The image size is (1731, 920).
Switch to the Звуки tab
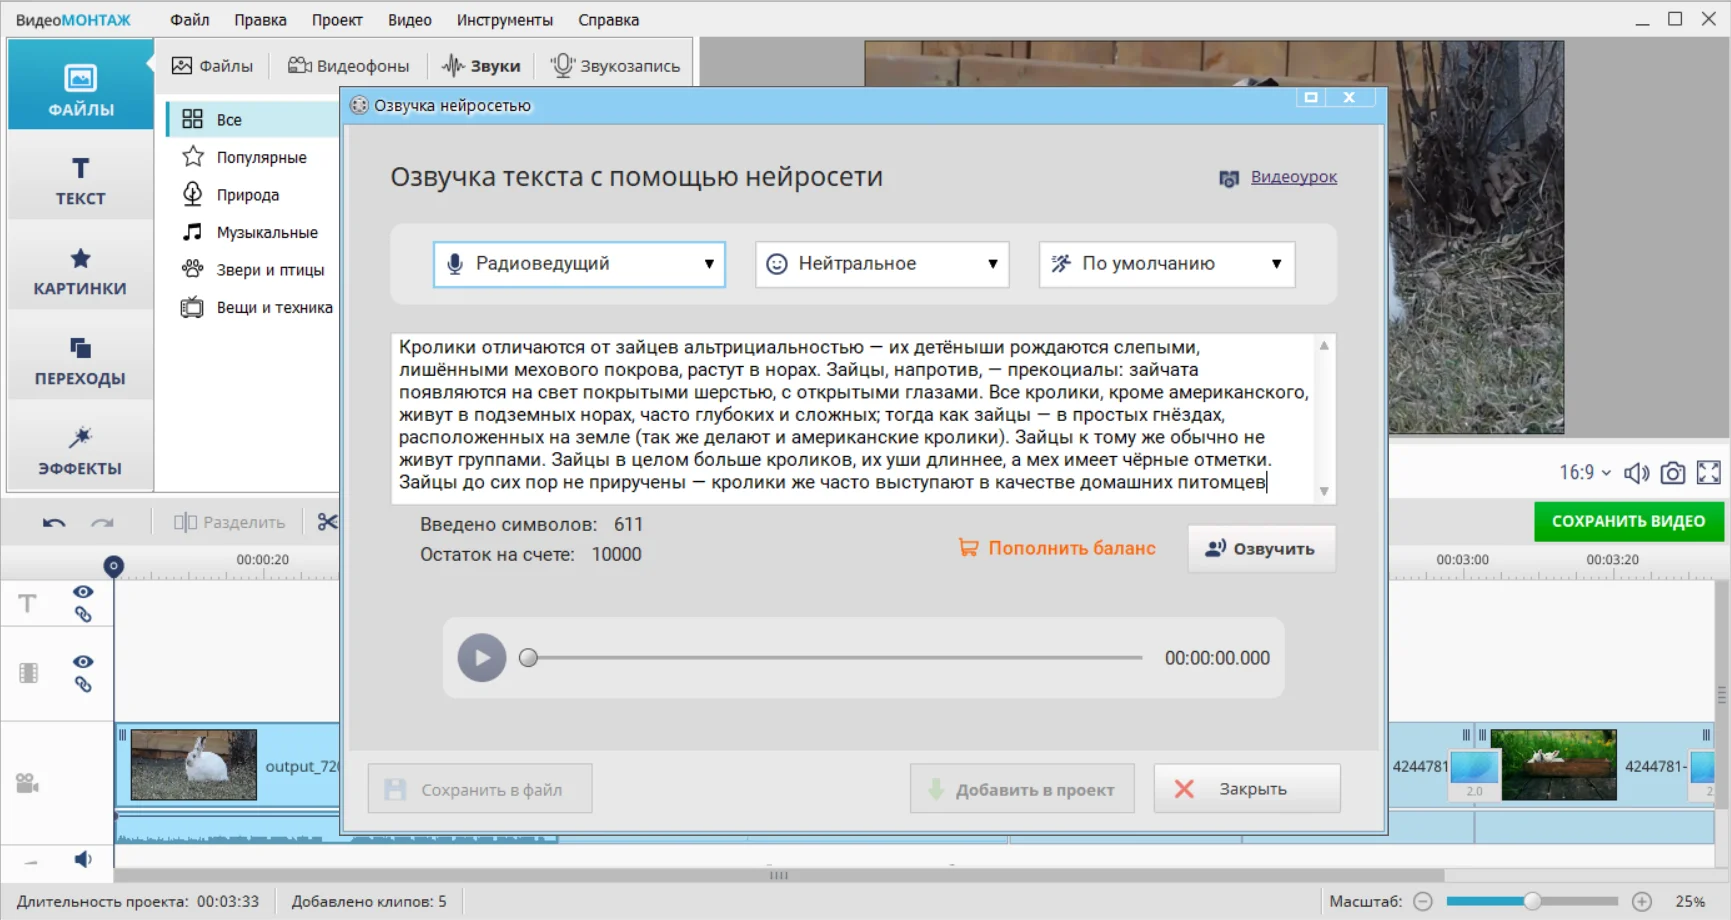pos(482,66)
